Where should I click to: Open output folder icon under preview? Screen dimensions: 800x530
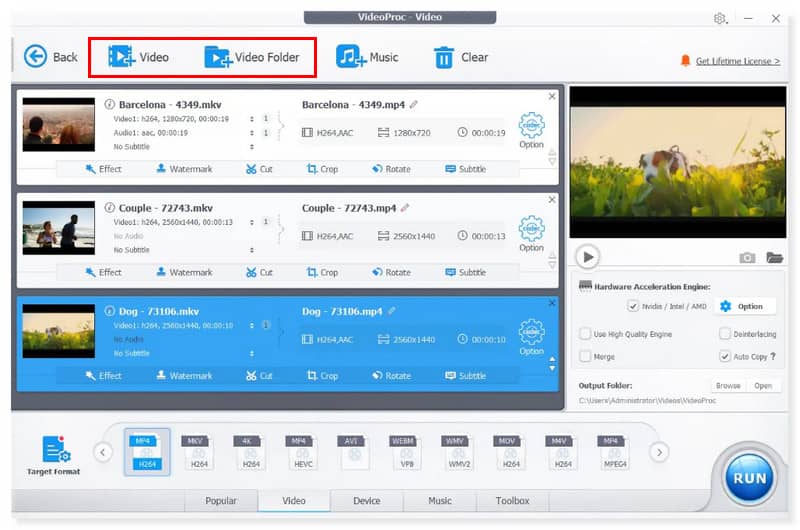pyautogui.click(x=774, y=258)
